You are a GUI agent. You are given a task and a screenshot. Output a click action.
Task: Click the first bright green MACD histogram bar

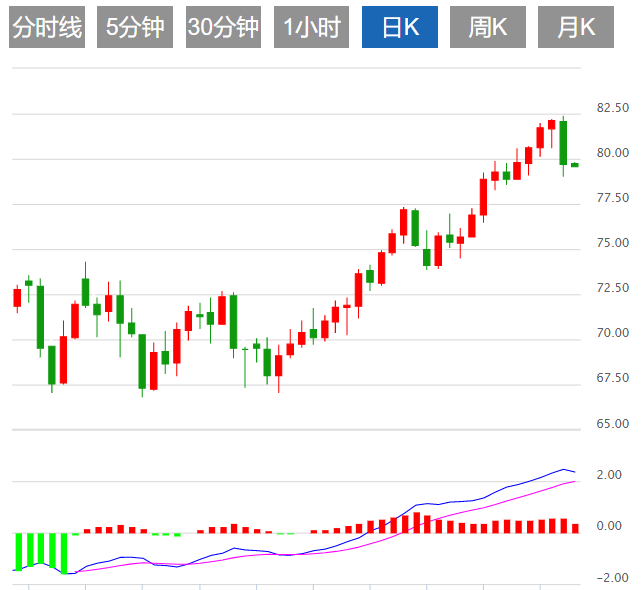tap(19, 552)
